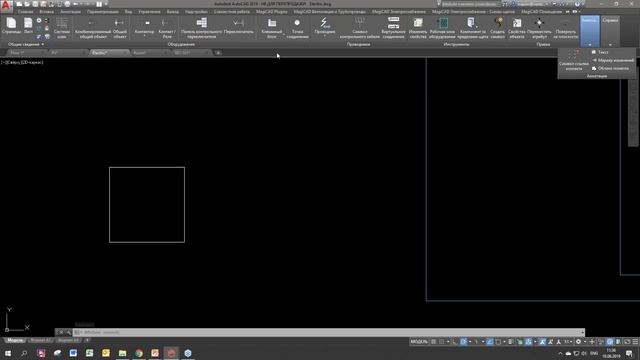
Task: Click the Customization menu icon in status bar
Action: click(635, 342)
